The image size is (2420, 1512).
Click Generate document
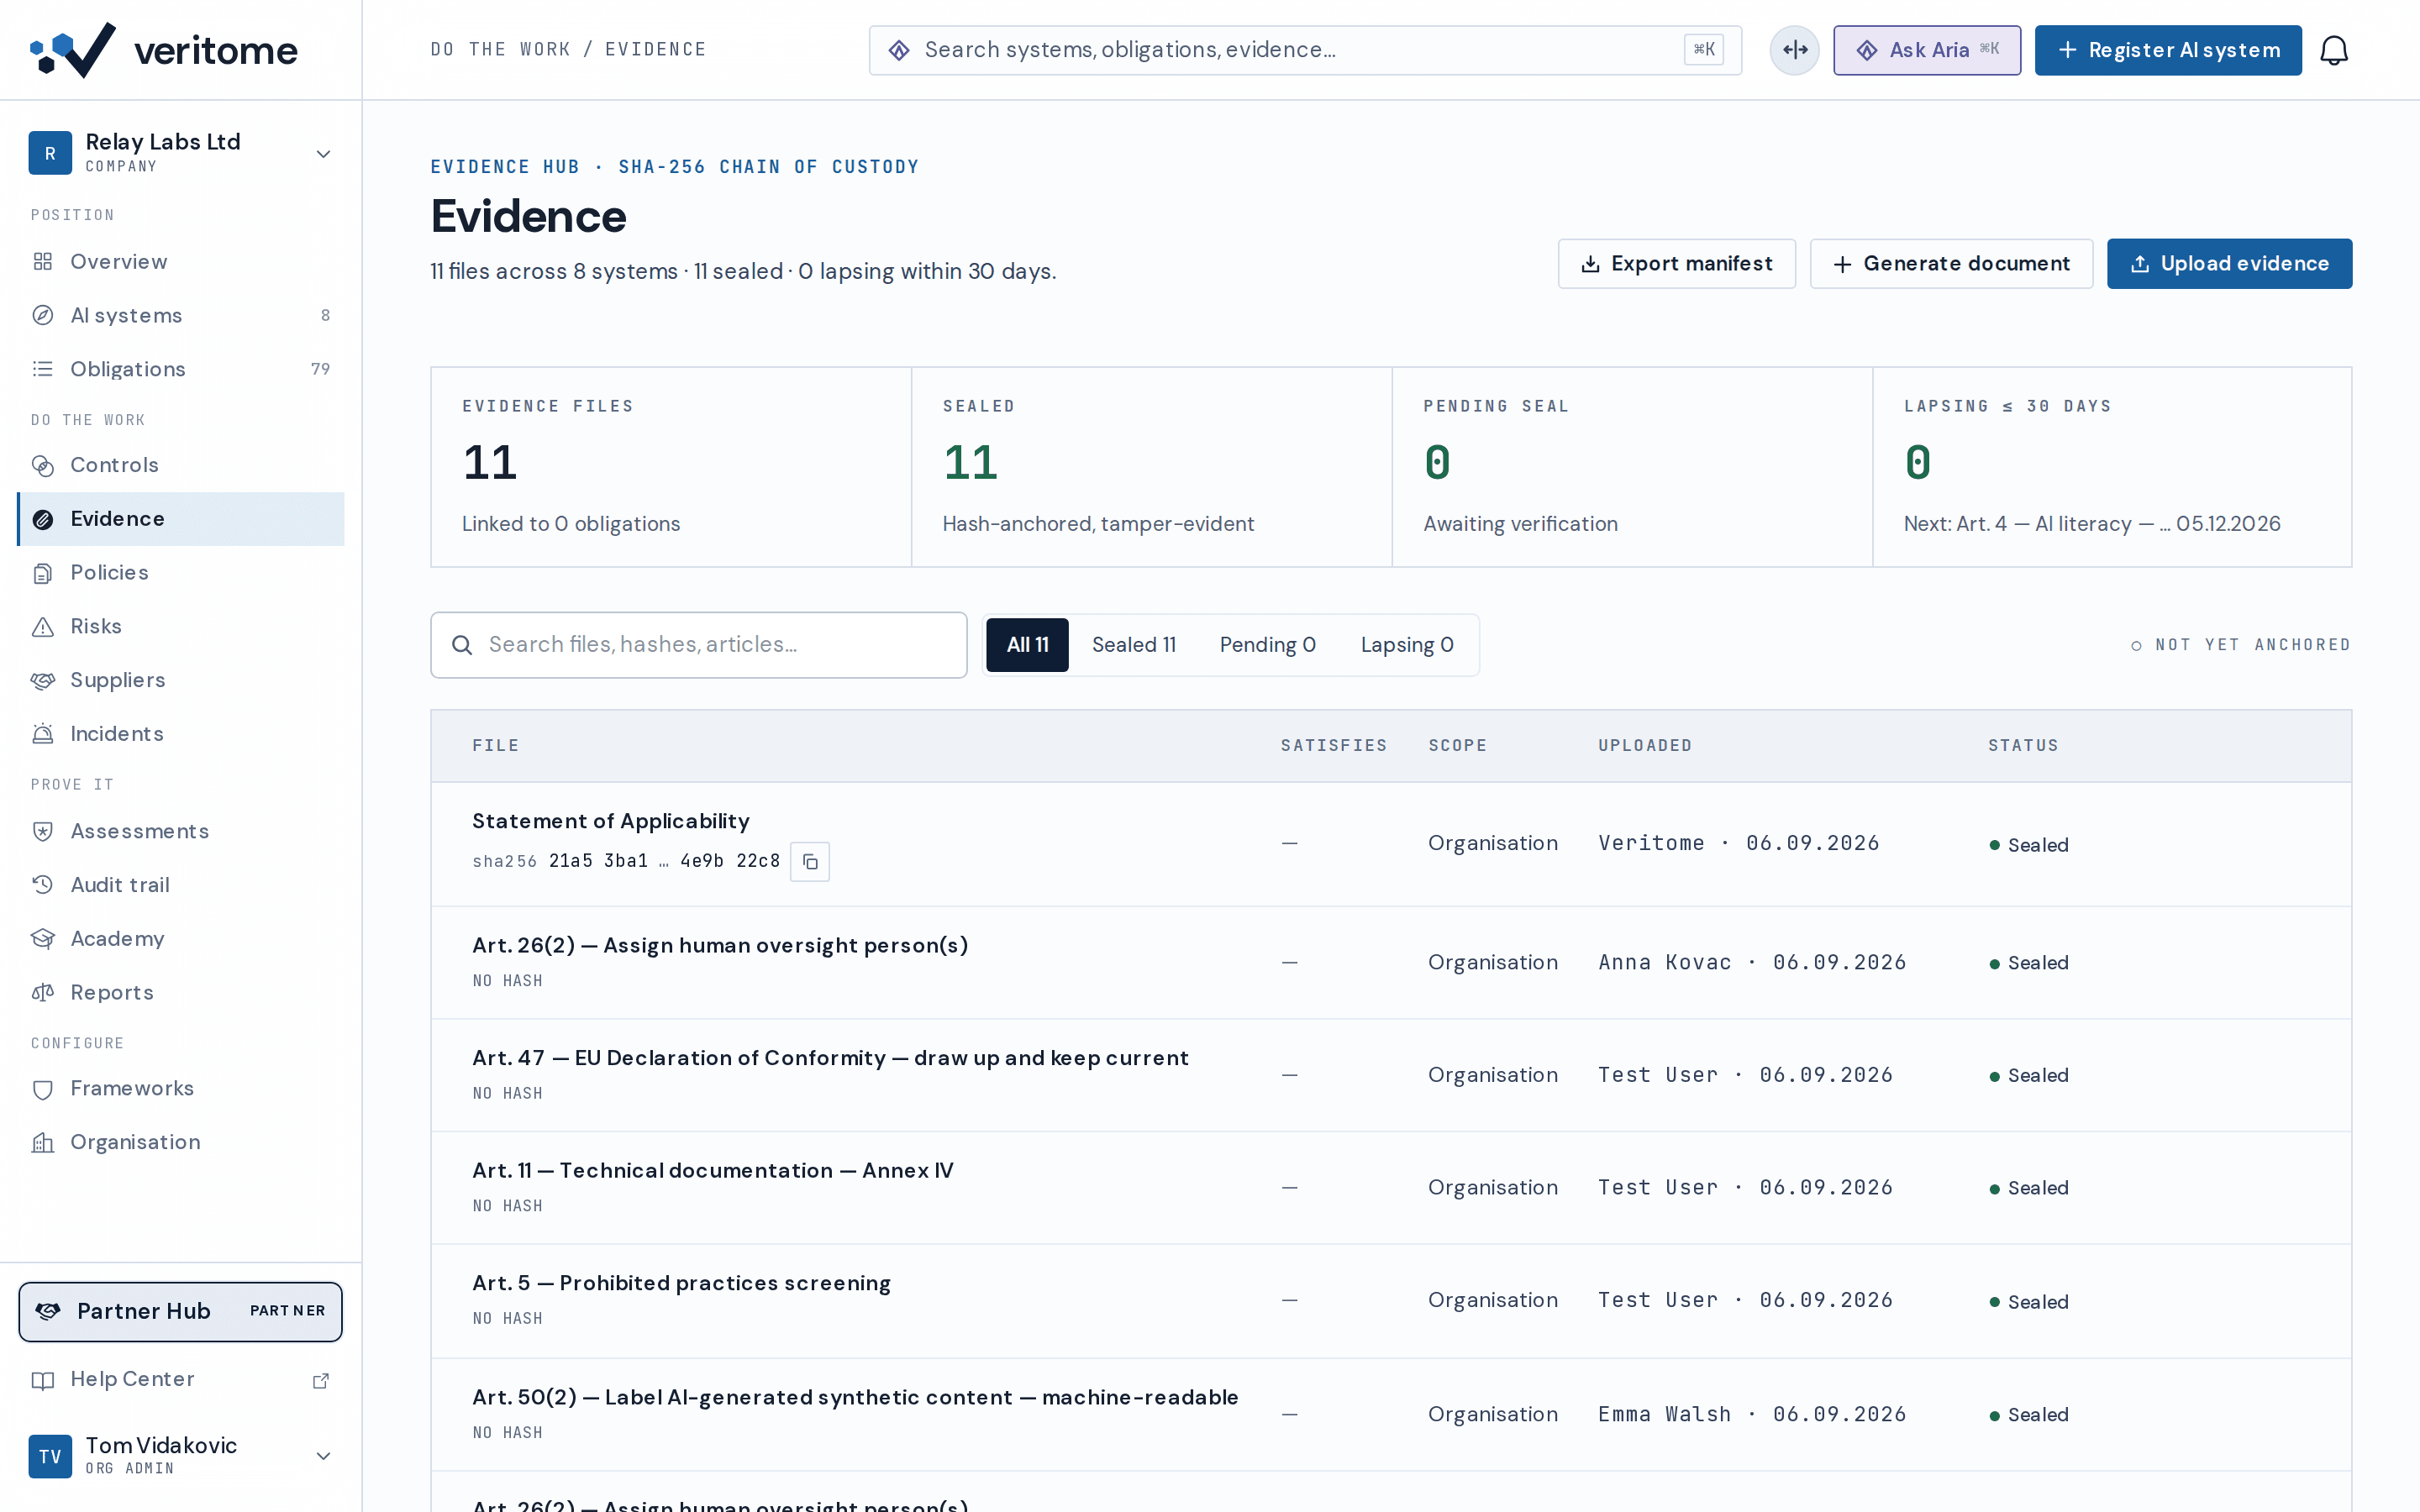[1951, 264]
